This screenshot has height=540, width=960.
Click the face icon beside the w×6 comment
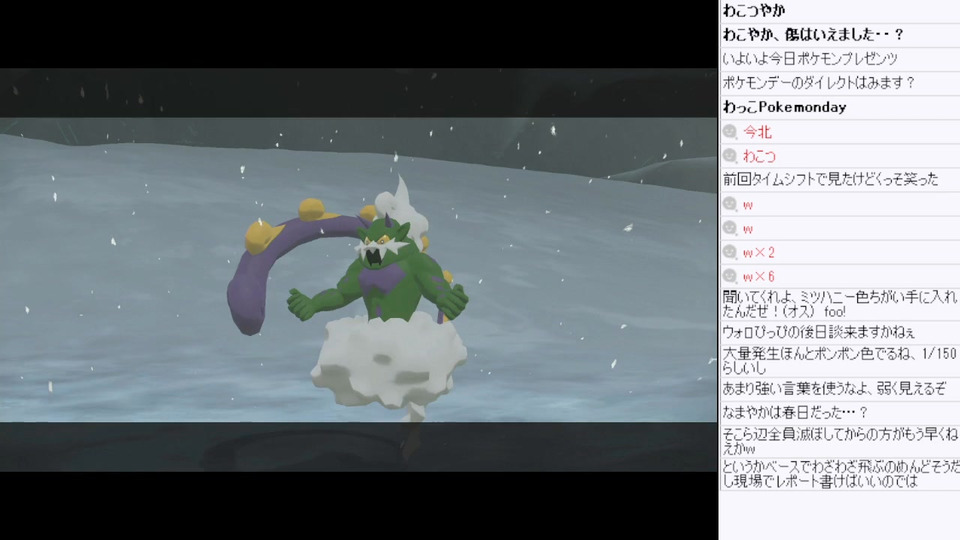click(729, 276)
